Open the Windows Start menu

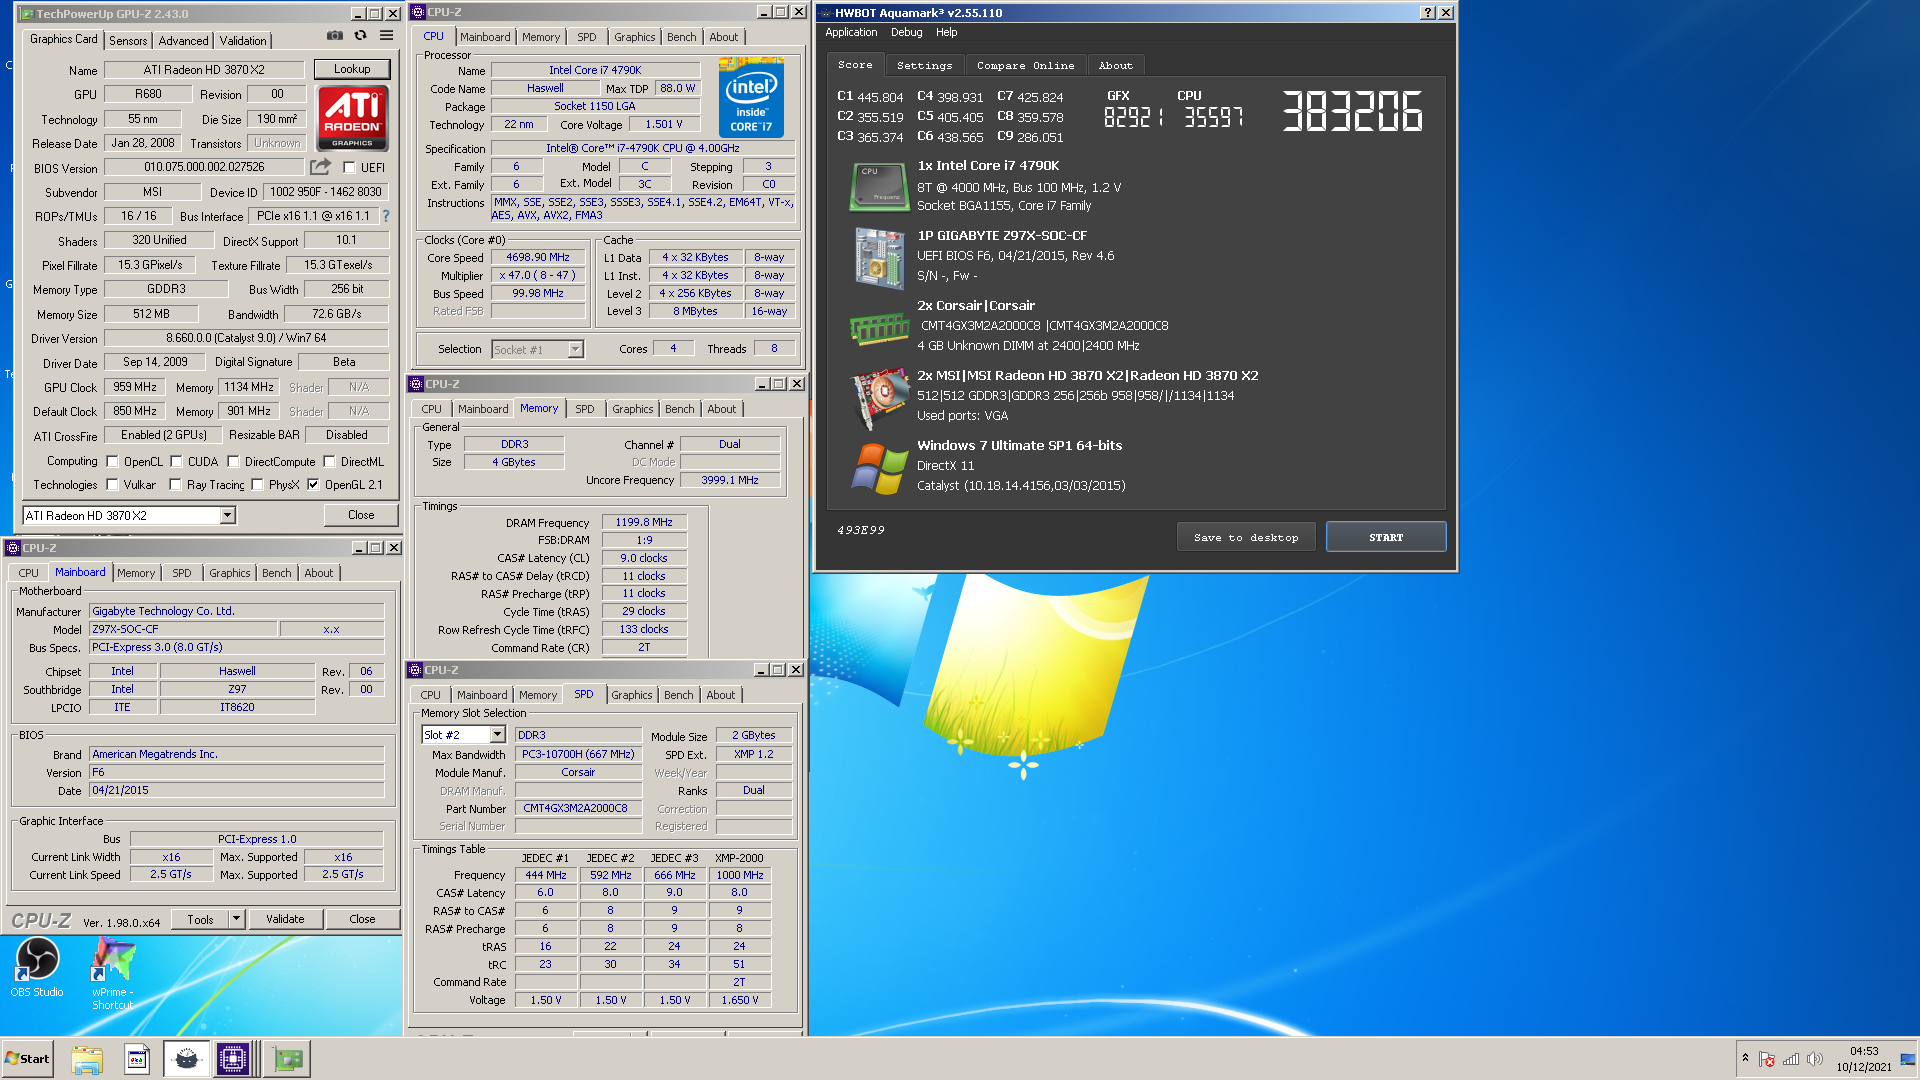point(28,1059)
